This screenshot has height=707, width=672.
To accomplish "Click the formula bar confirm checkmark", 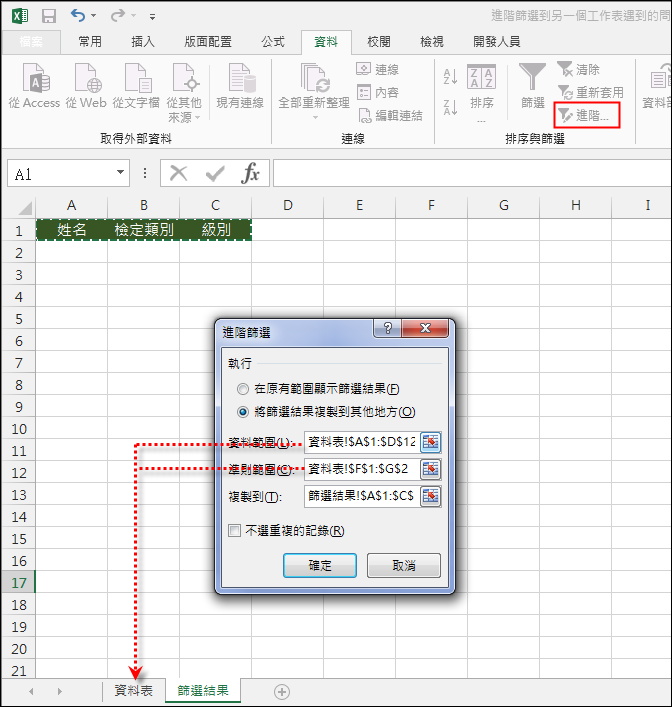I will [215, 173].
